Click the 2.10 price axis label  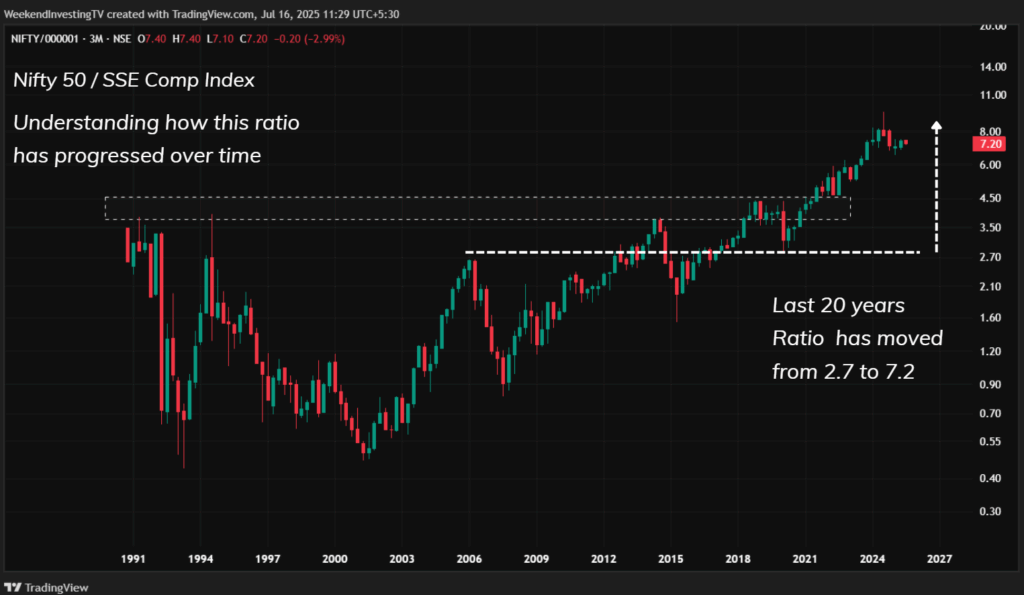coord(990,287)
